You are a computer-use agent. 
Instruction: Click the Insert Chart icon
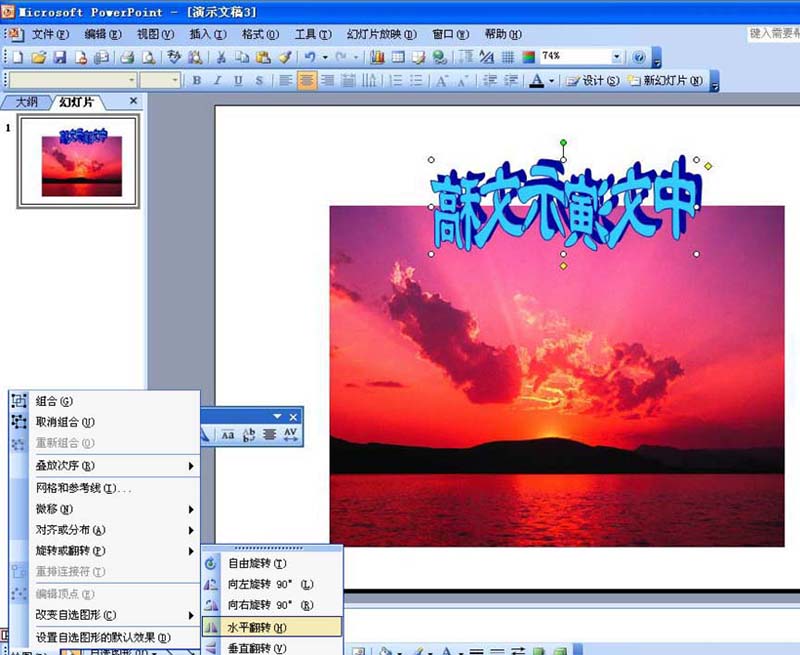coord(377,57)
